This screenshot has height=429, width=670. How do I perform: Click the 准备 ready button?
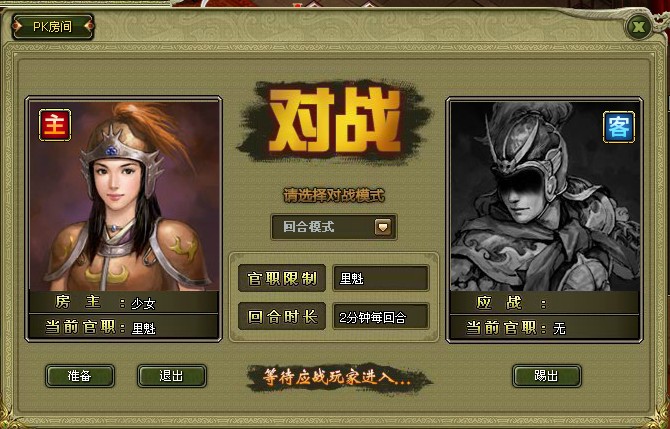click(80, 376)
